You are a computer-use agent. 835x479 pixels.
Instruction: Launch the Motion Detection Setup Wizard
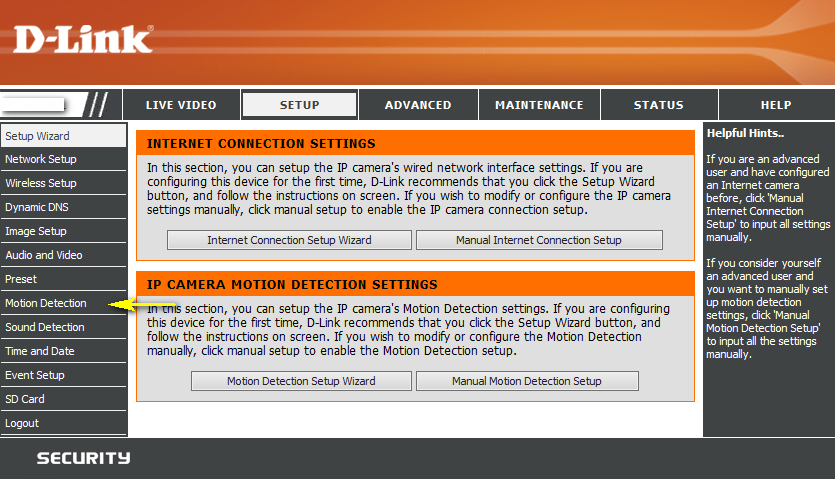pyautogui.click(x=301, y=381)
